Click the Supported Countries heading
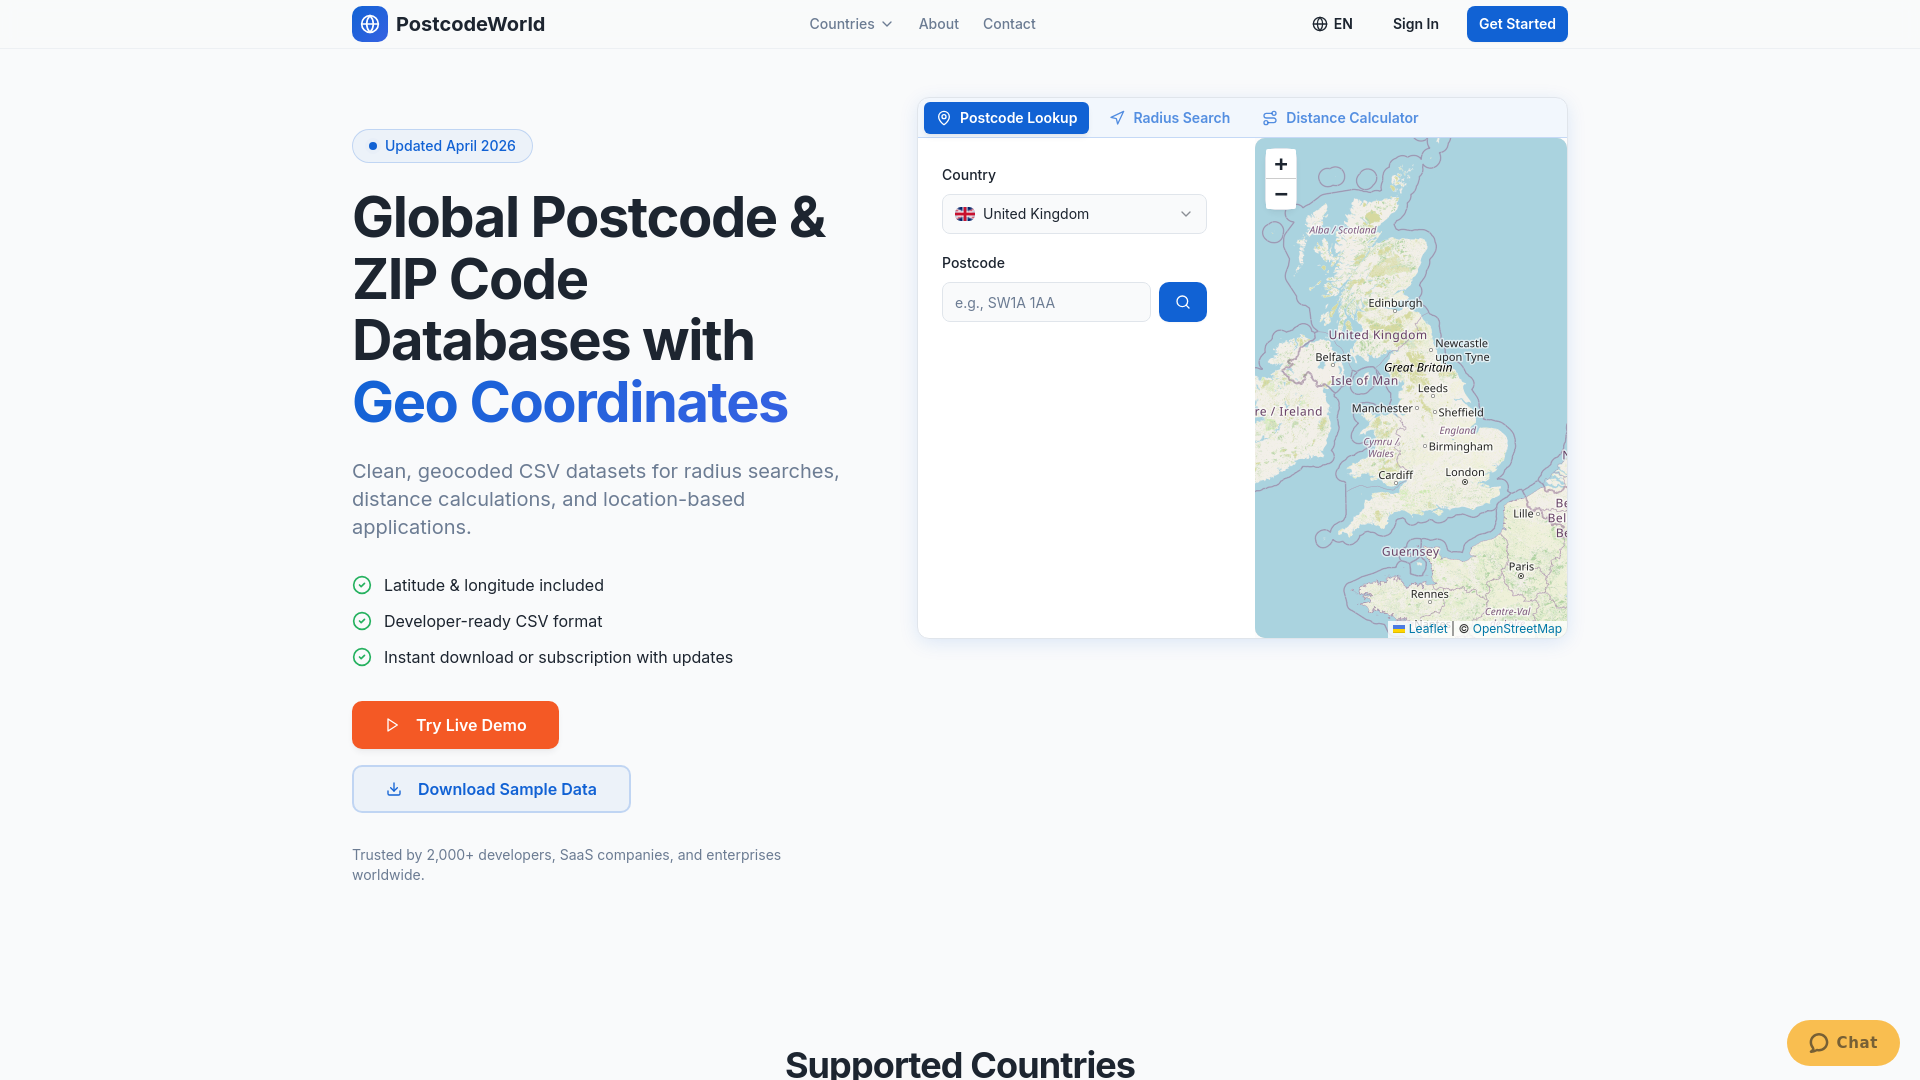This screenshot has height=1080, width=1920. coord(960,1064)
